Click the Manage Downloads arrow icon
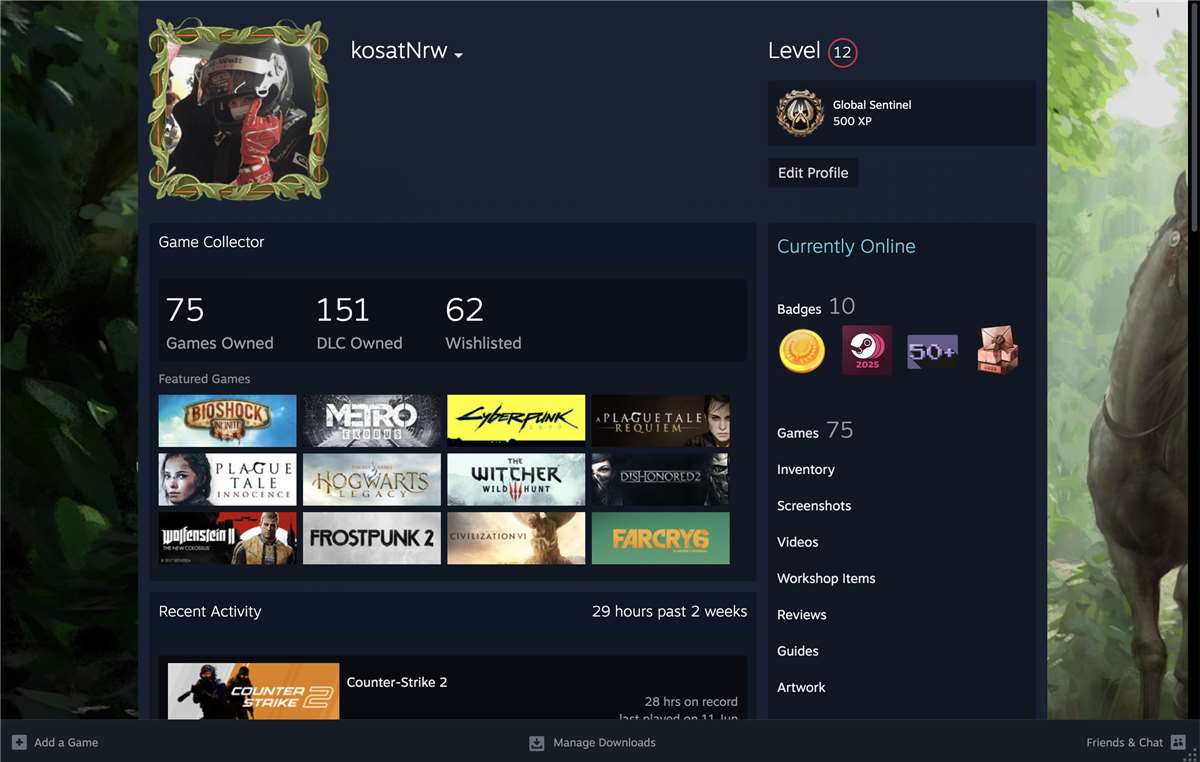Screen dimensions: 1200x762 pos(537,742)
